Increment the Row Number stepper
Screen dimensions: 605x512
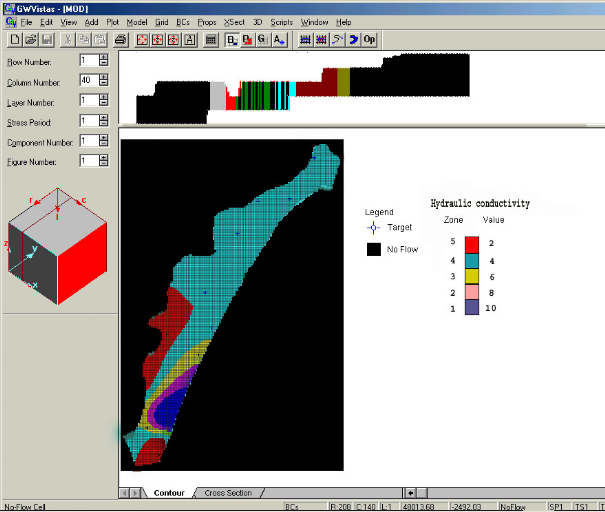click(103, 58)
